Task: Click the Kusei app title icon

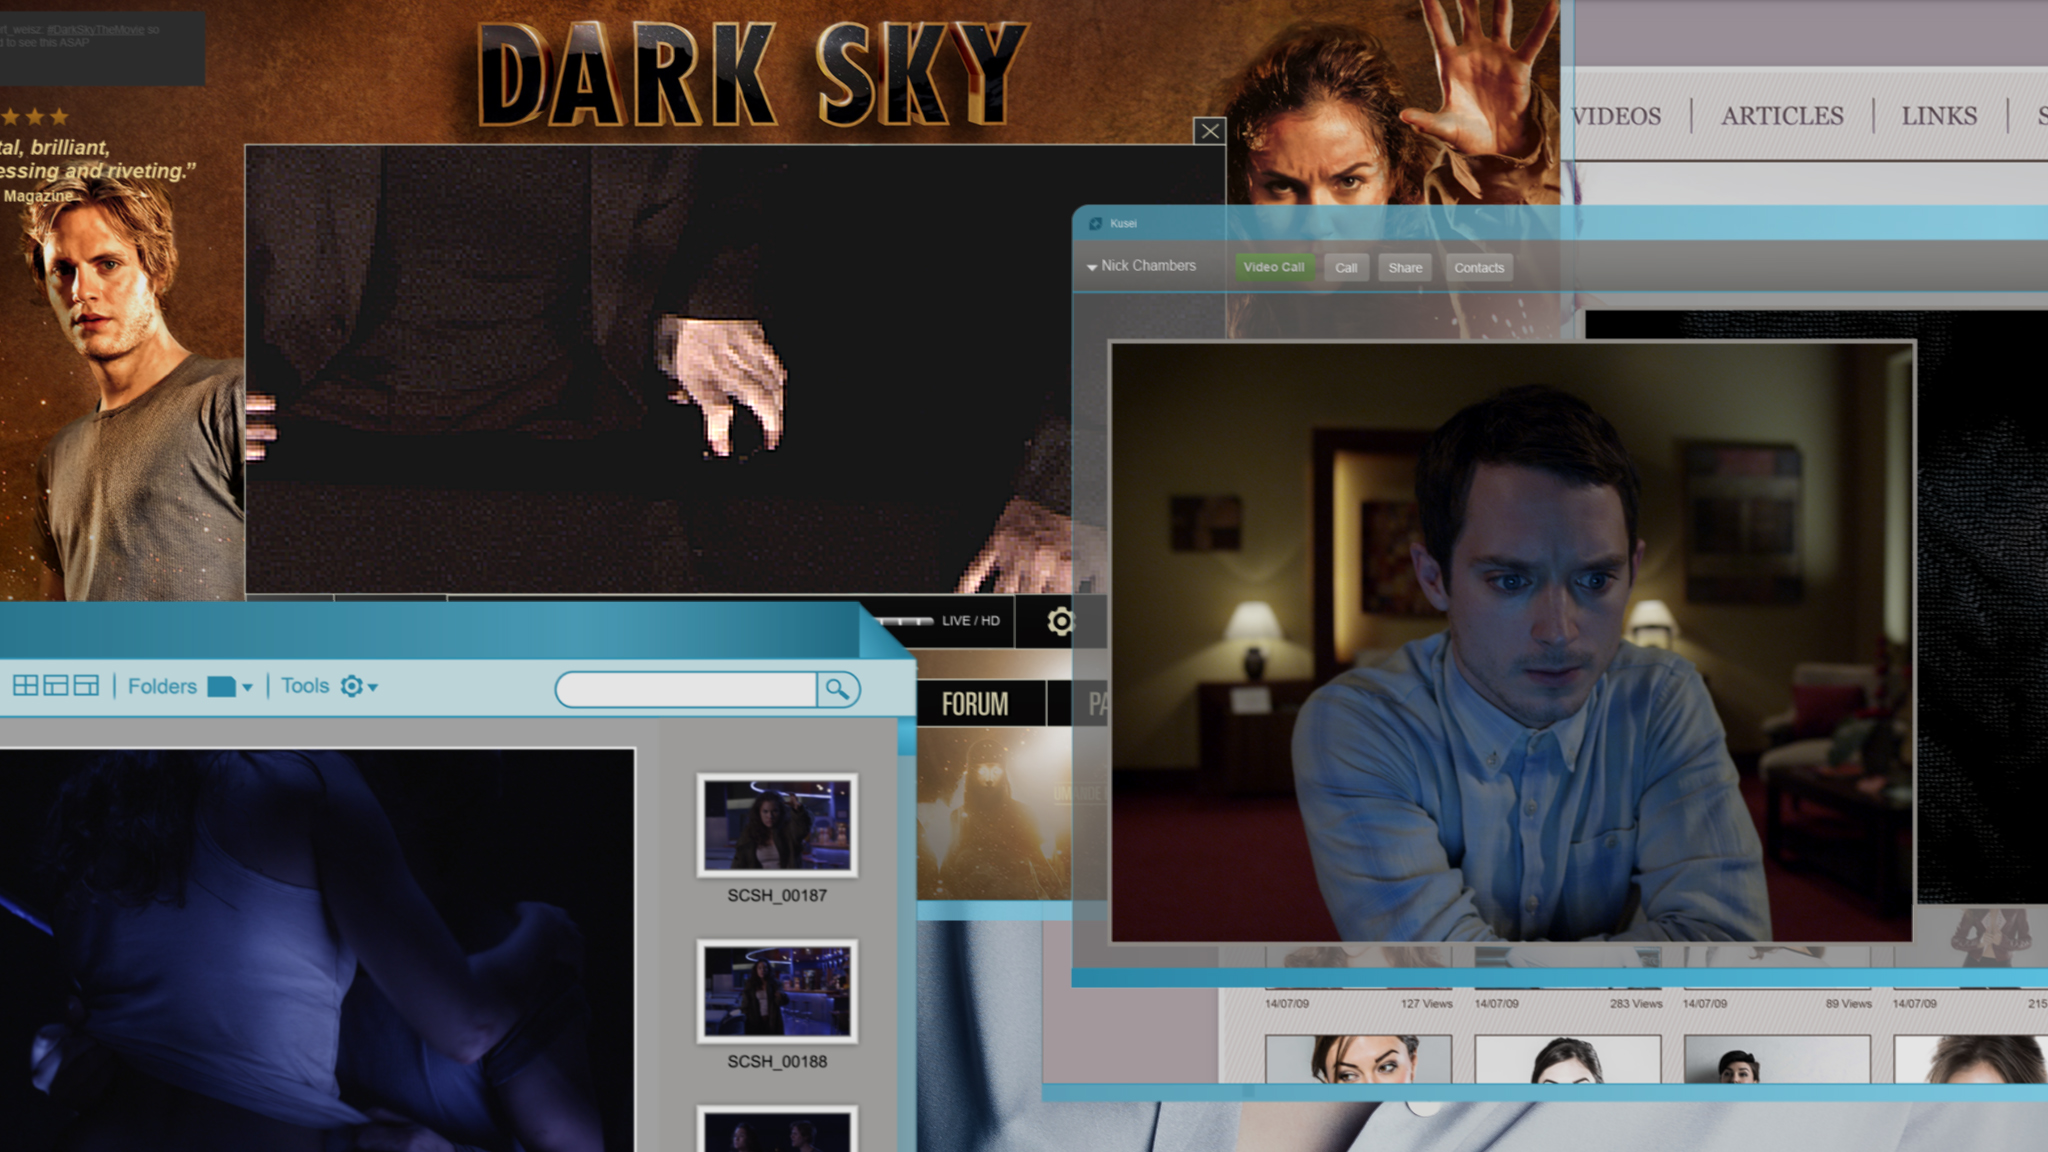Action: tap(1095, 224)
